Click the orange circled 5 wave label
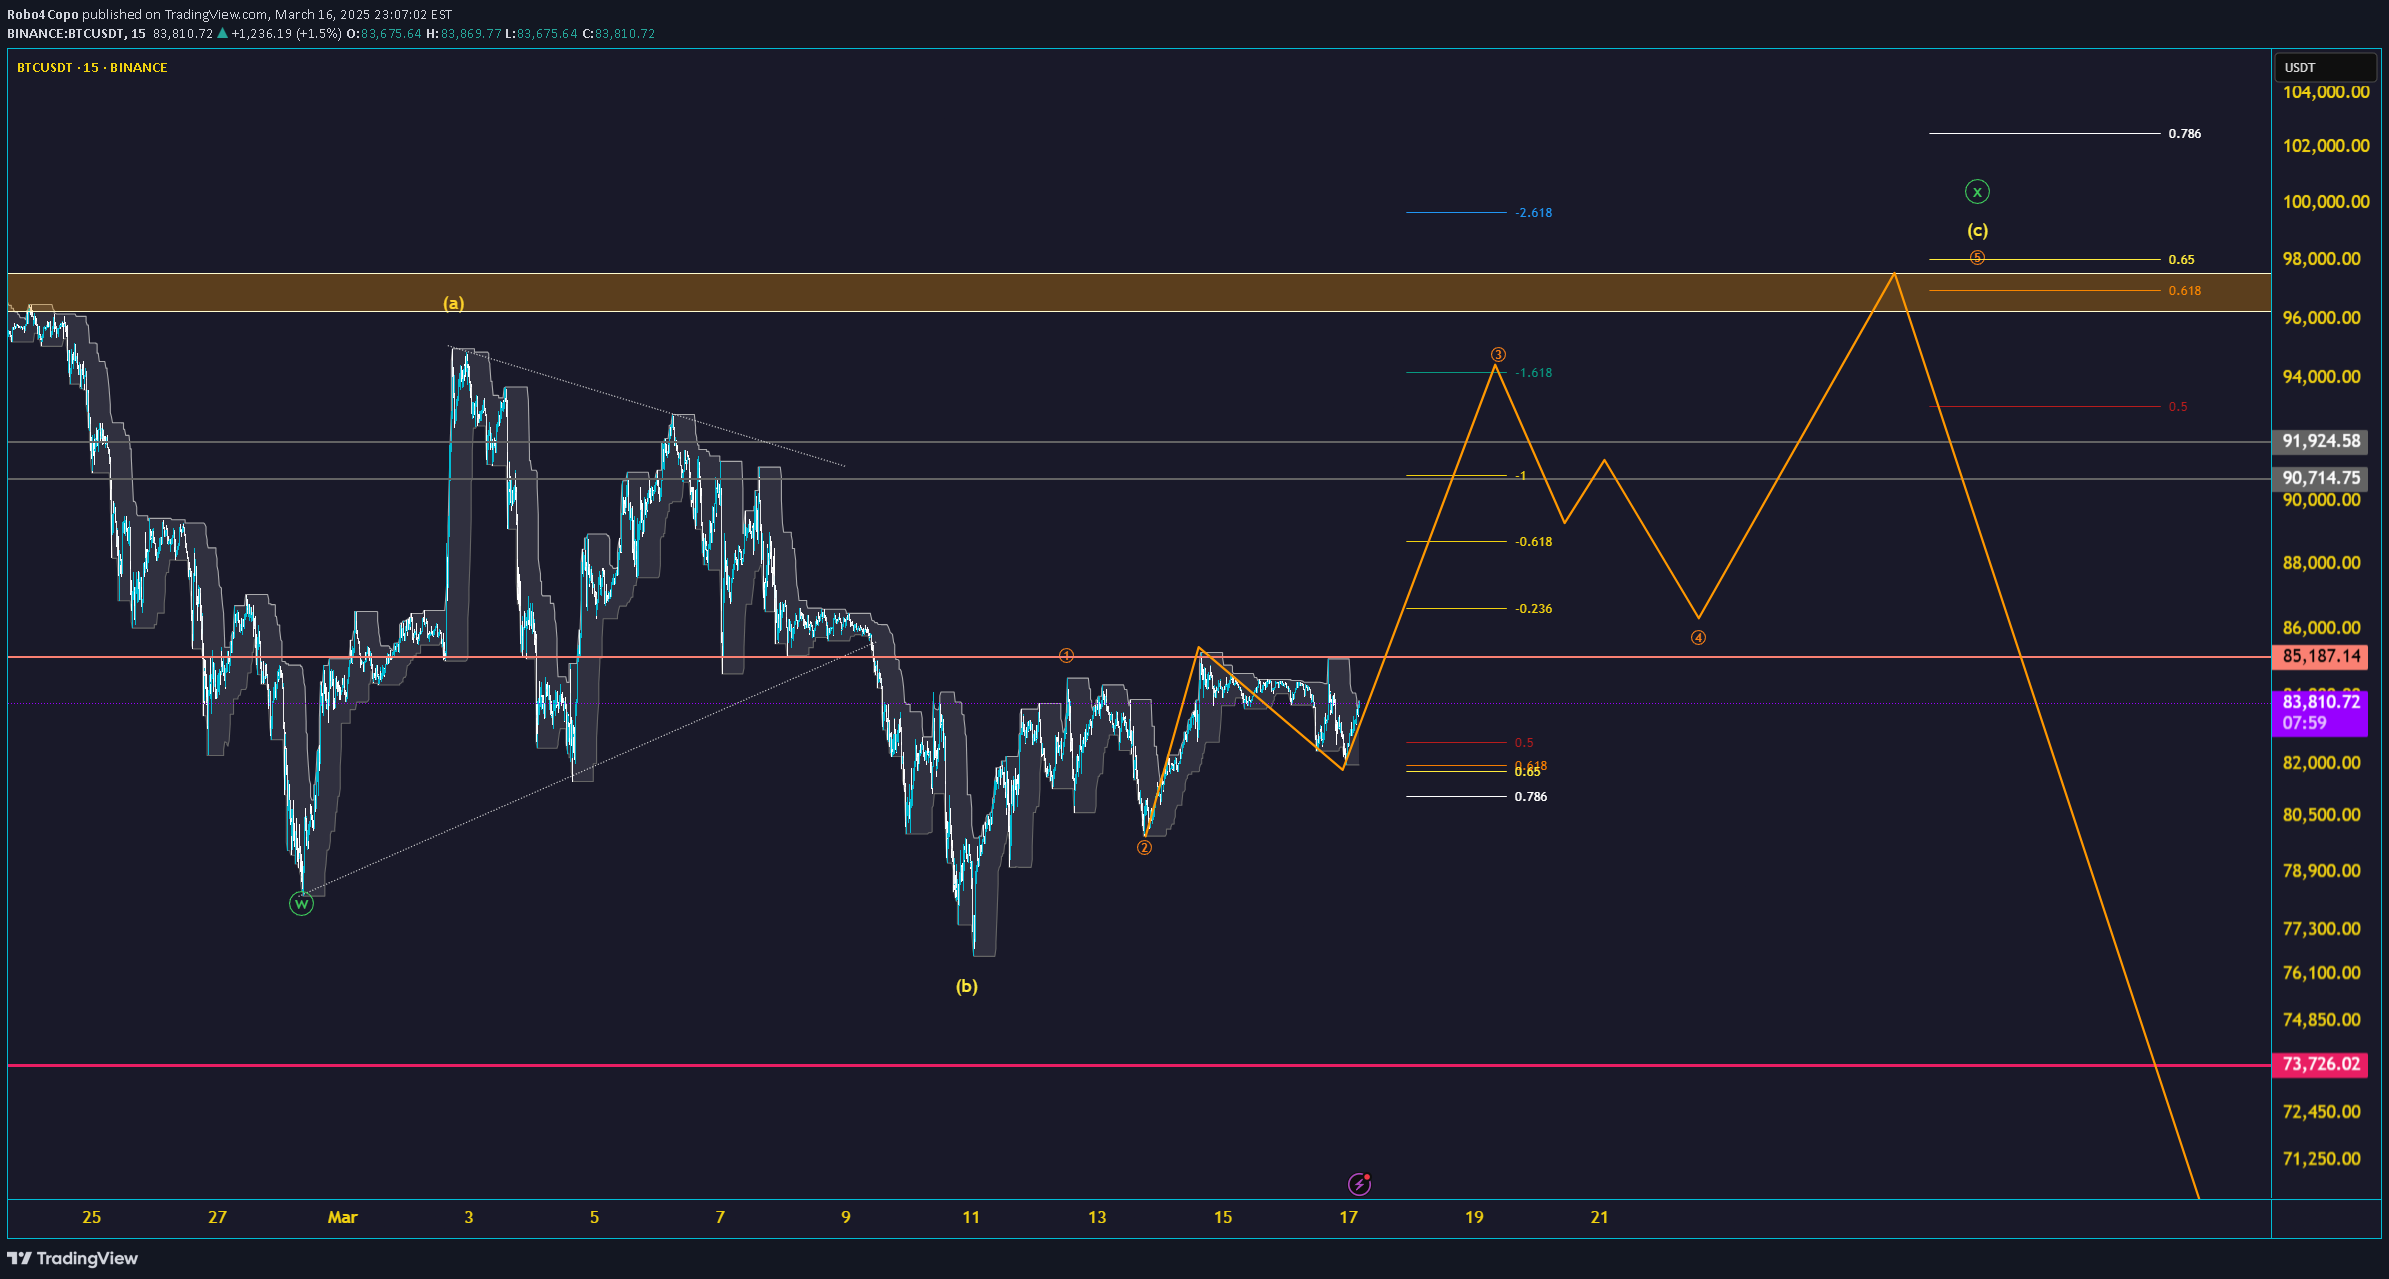The width and height of the screenshot is (2389, 1279). click(1977, 258)
